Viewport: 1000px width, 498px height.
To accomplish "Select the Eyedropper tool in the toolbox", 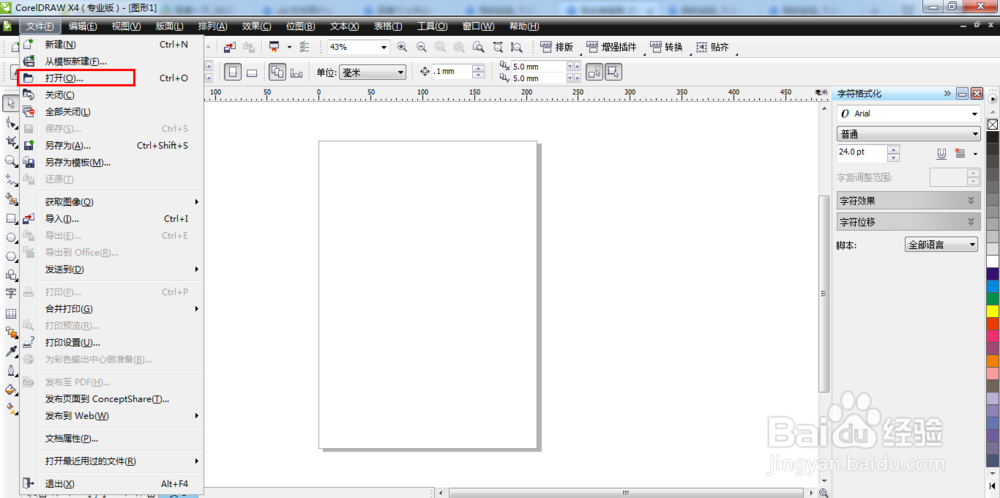I will click(x=11, y=351).
